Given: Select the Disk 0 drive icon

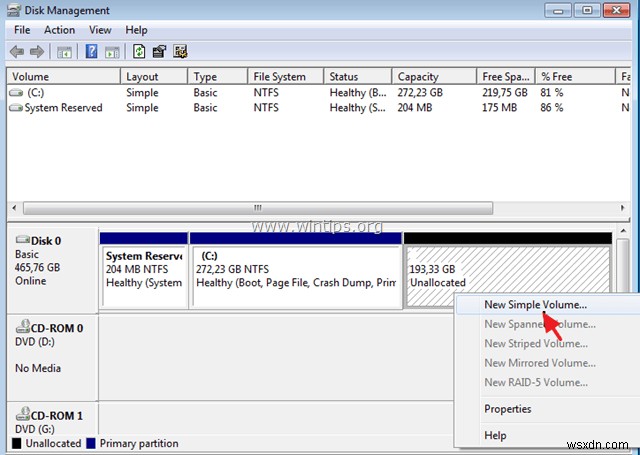Looking at the screenshot, I should pos(23,240).
